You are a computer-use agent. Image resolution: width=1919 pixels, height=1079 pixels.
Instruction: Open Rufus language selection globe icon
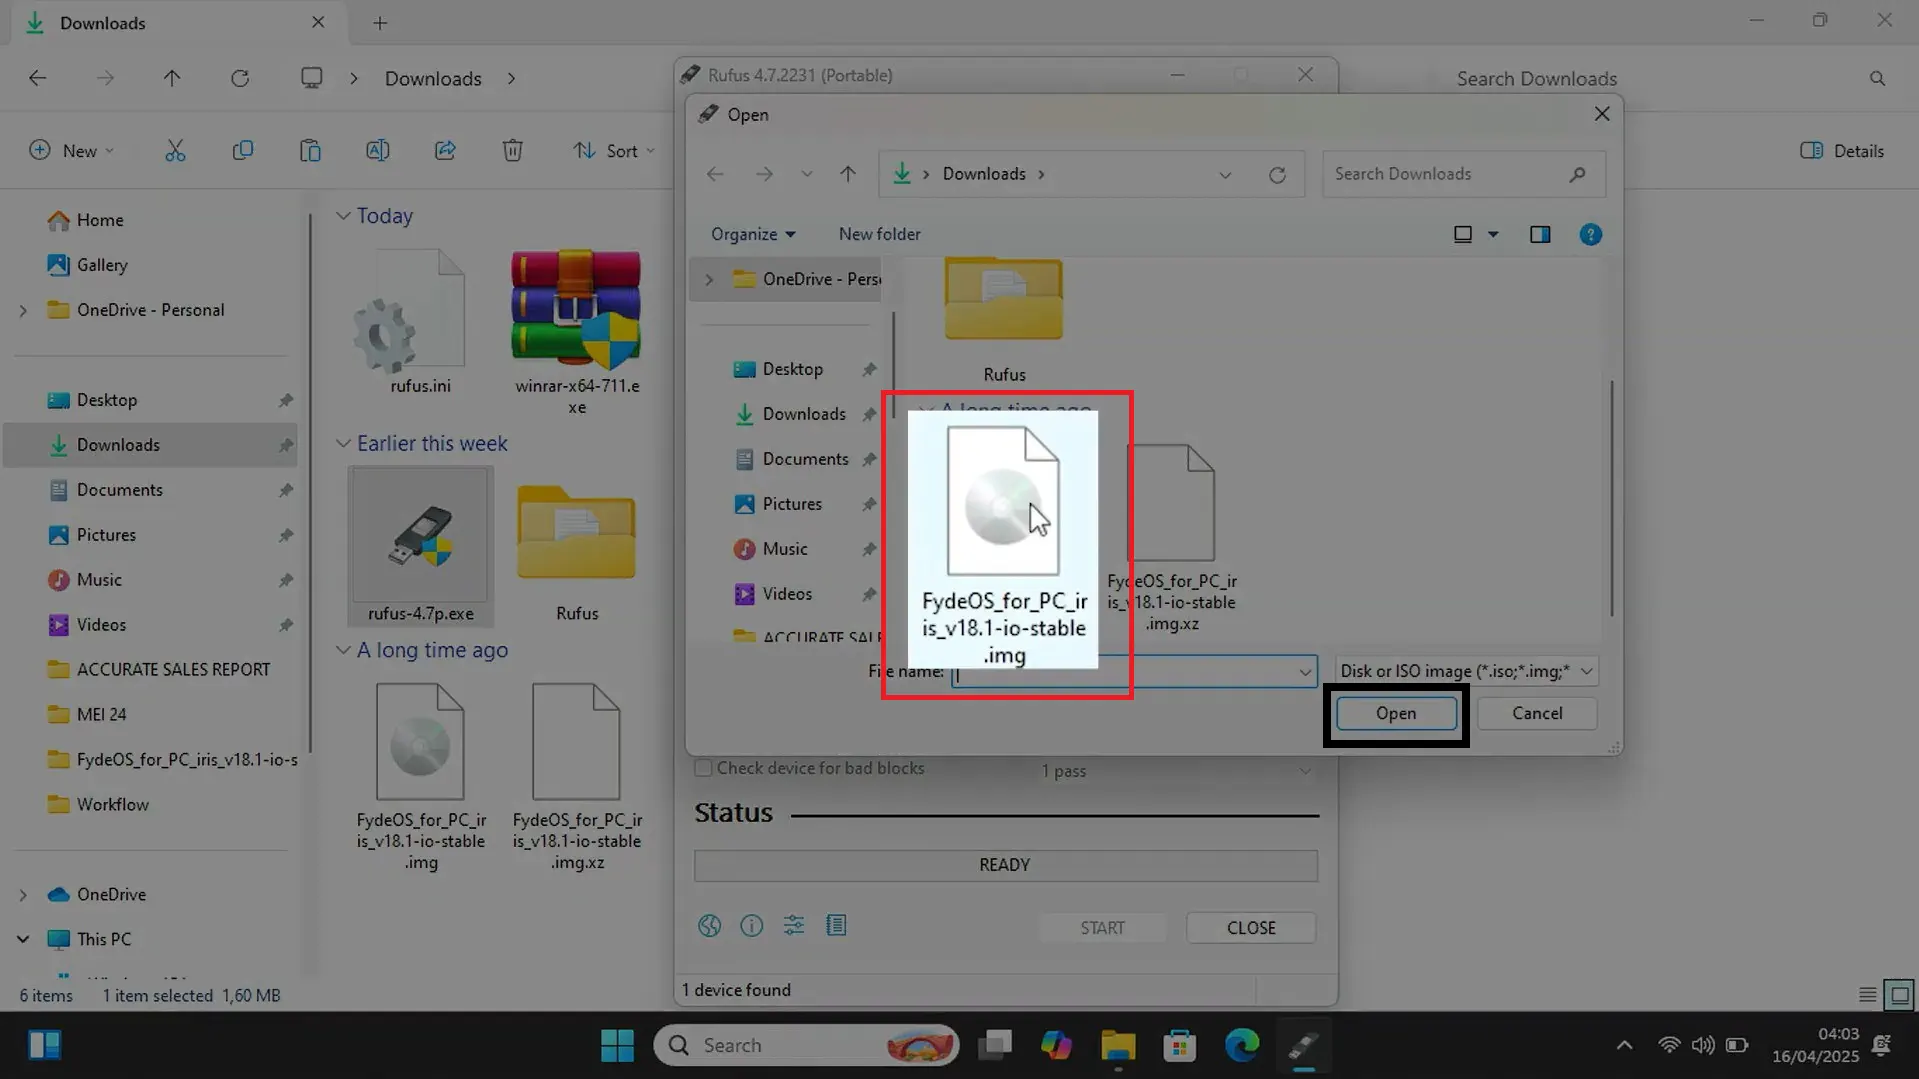coord(709,926)
